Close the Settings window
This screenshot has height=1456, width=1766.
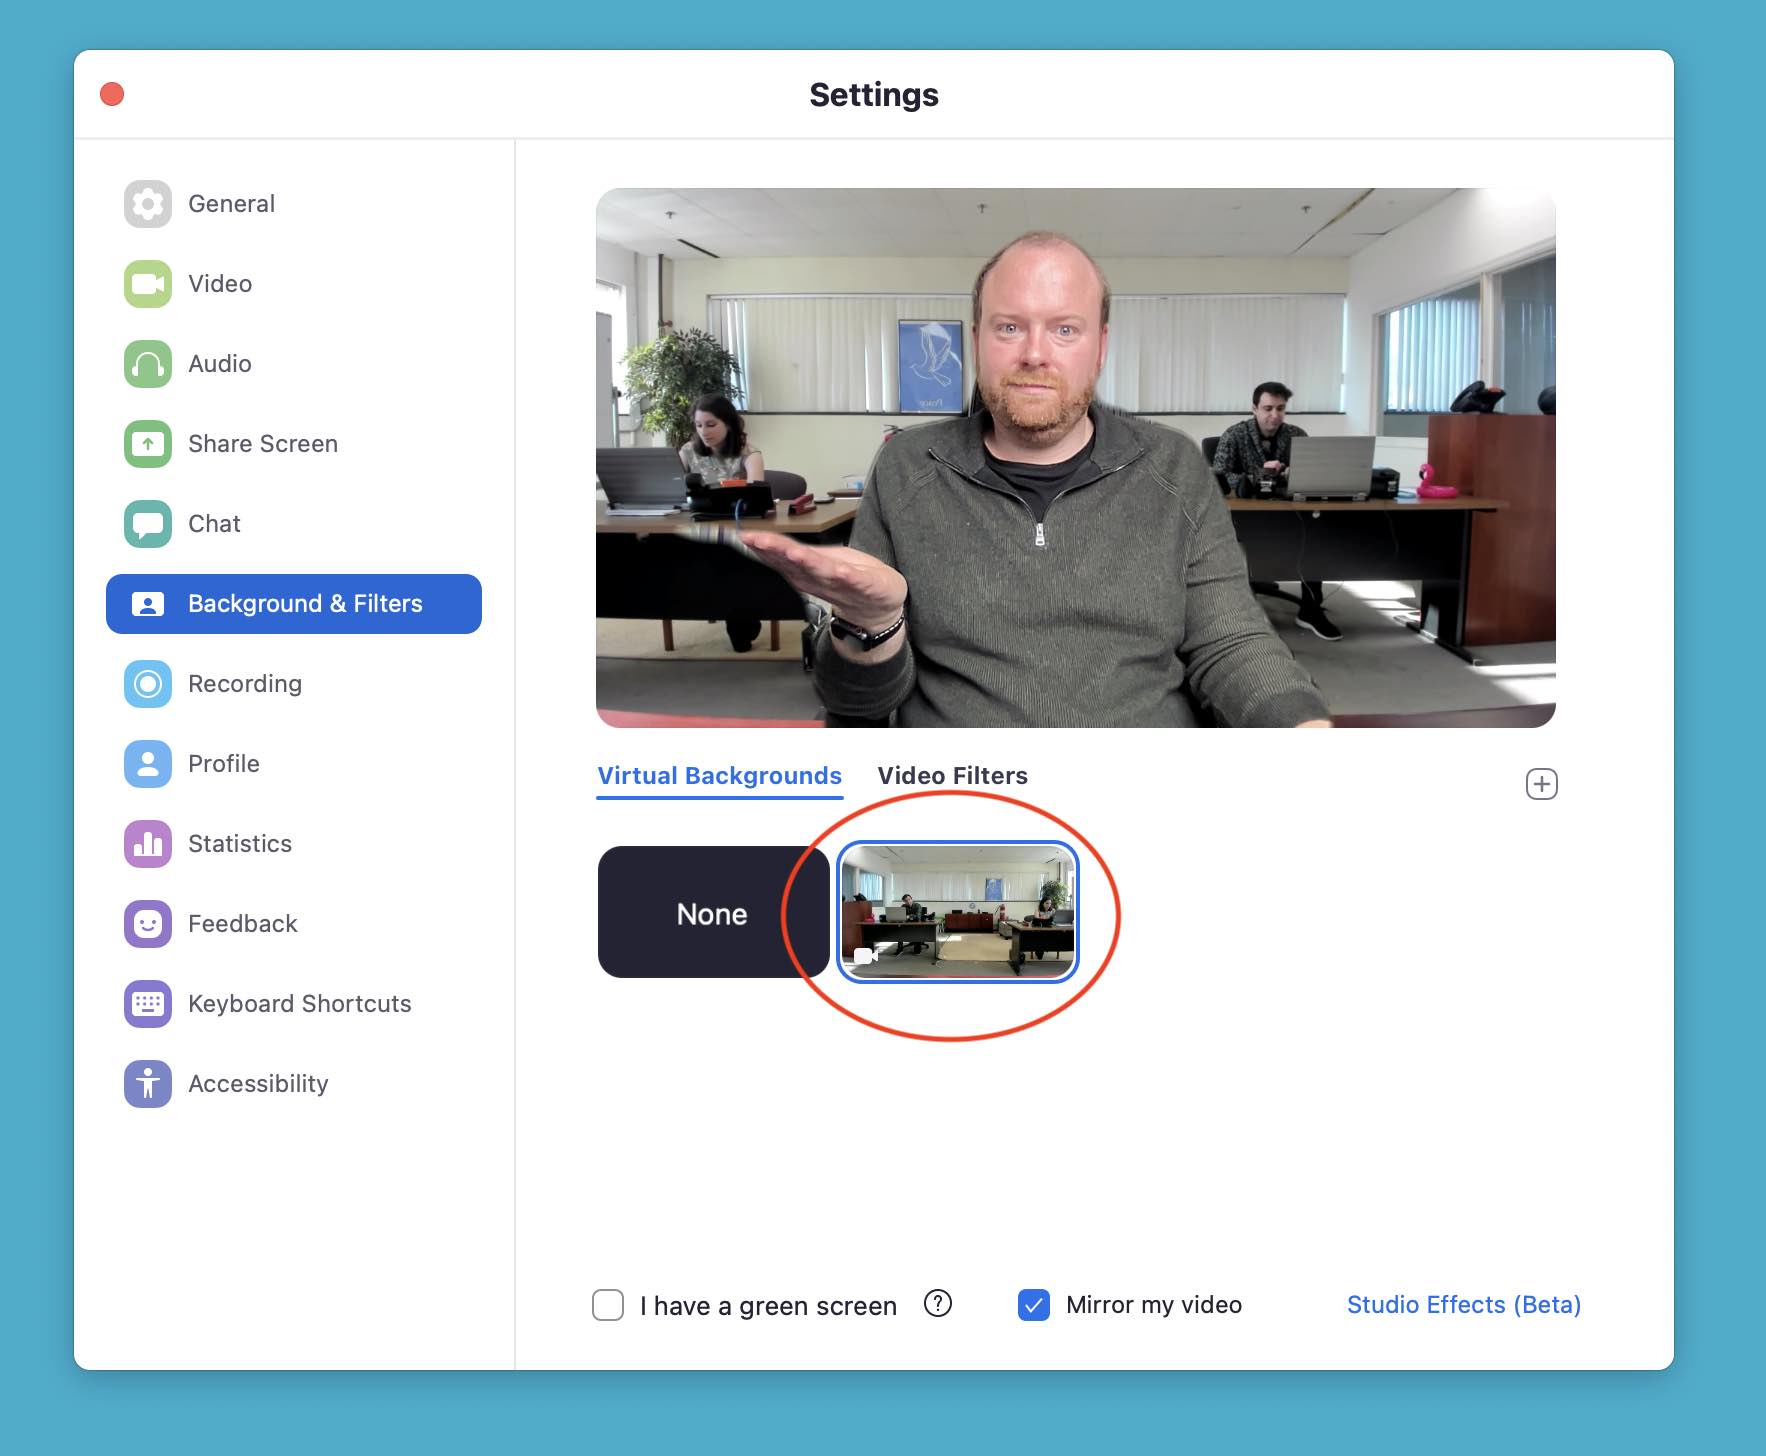(112, 94)
